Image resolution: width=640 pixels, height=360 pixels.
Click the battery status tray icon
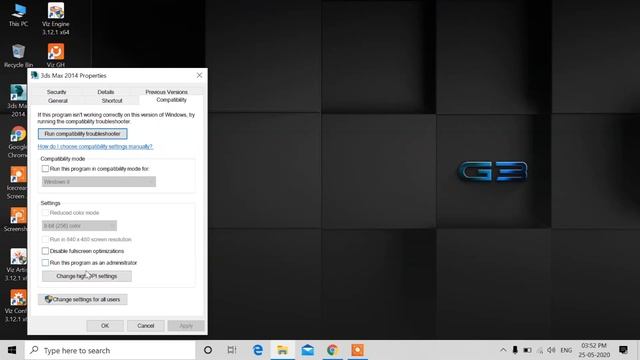(x=527, y=350)
